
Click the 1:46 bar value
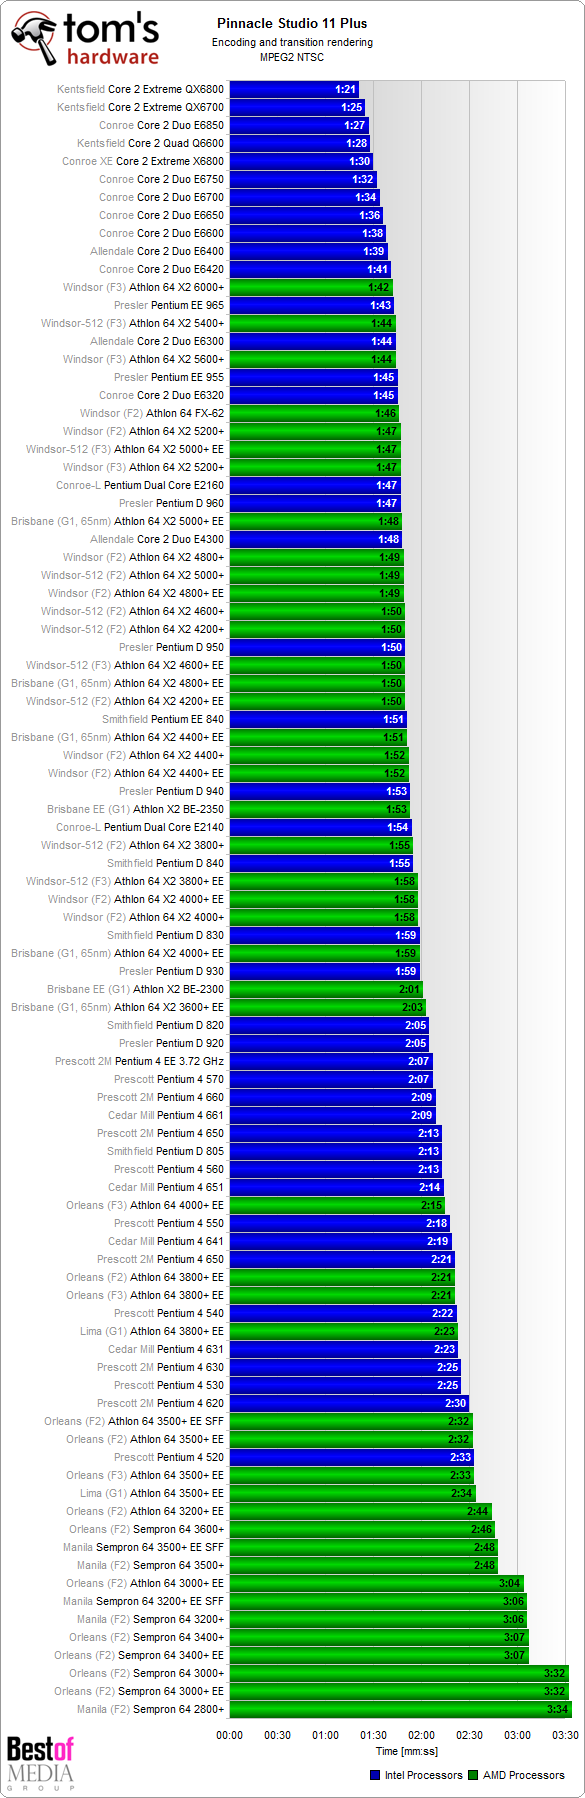pyautogui.click(x=386, y=413)
